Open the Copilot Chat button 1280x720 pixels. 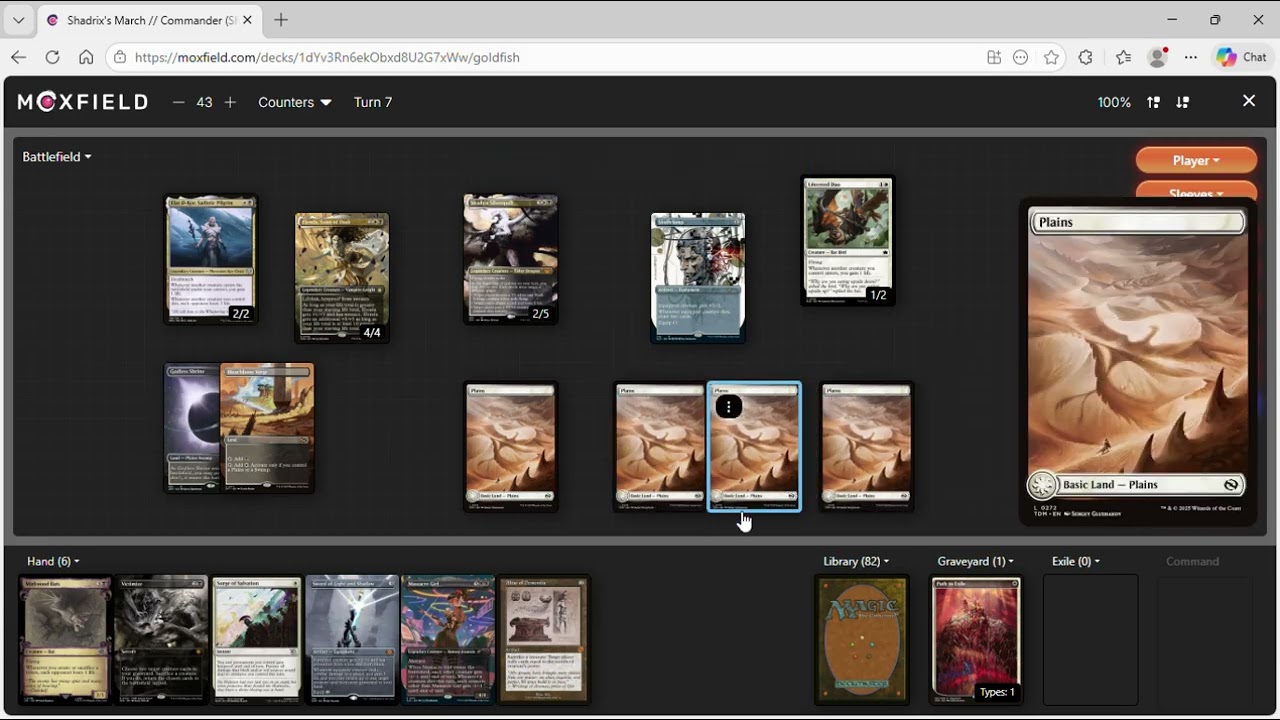click(1242, 57)
